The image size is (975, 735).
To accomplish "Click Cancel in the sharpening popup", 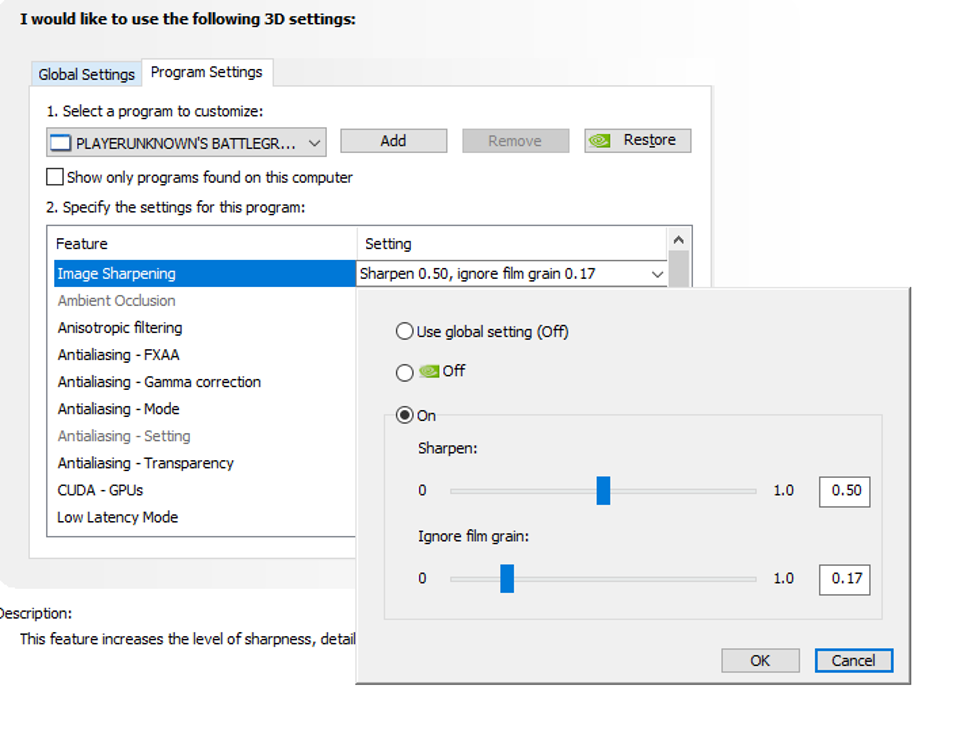I will point(854,660).
